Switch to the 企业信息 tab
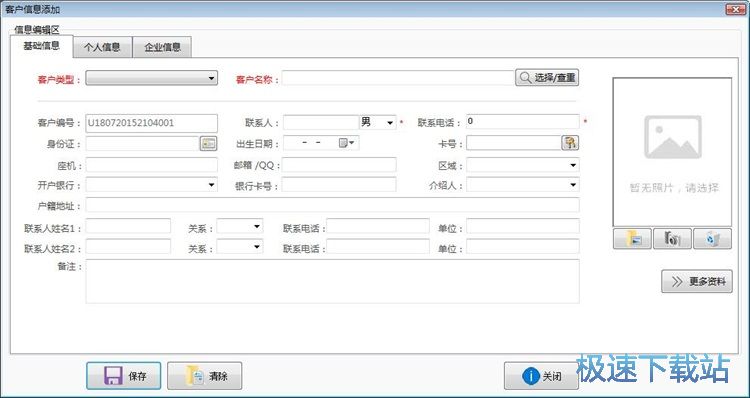The width and height of the screenshot is (750, 398). tap(163, 47)
